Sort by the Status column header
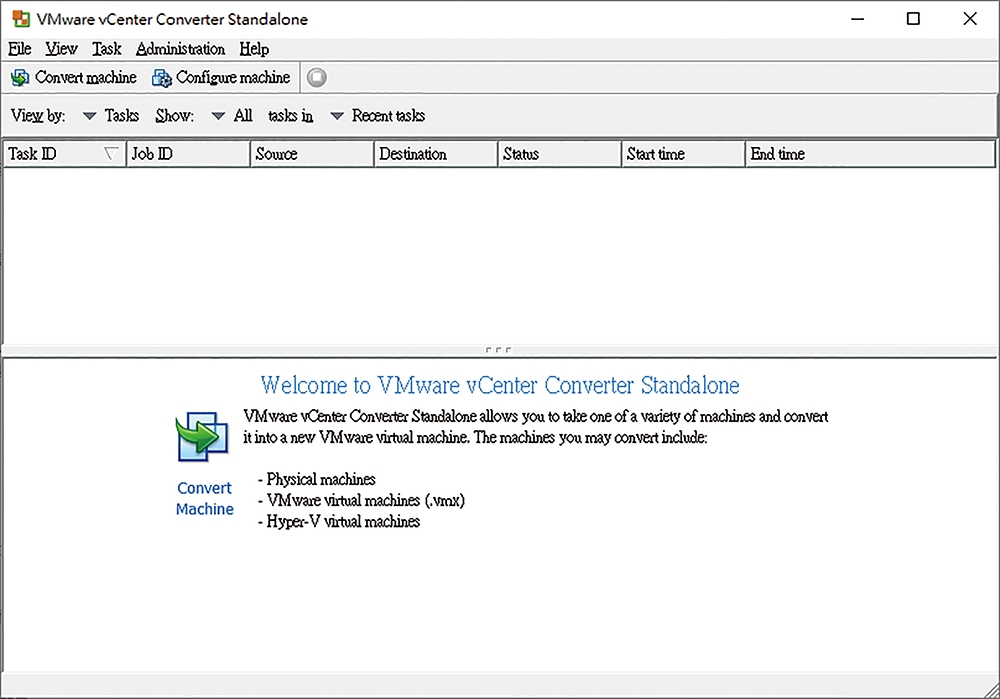Viewport: 1000px width, 699px height. (558, 154)
